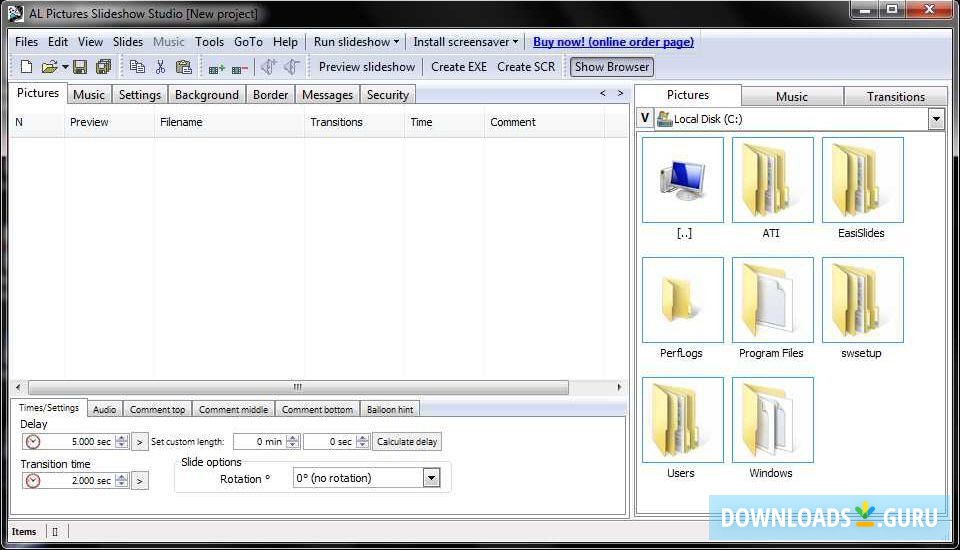Add a slide with the green plus icon

(216, 68)
